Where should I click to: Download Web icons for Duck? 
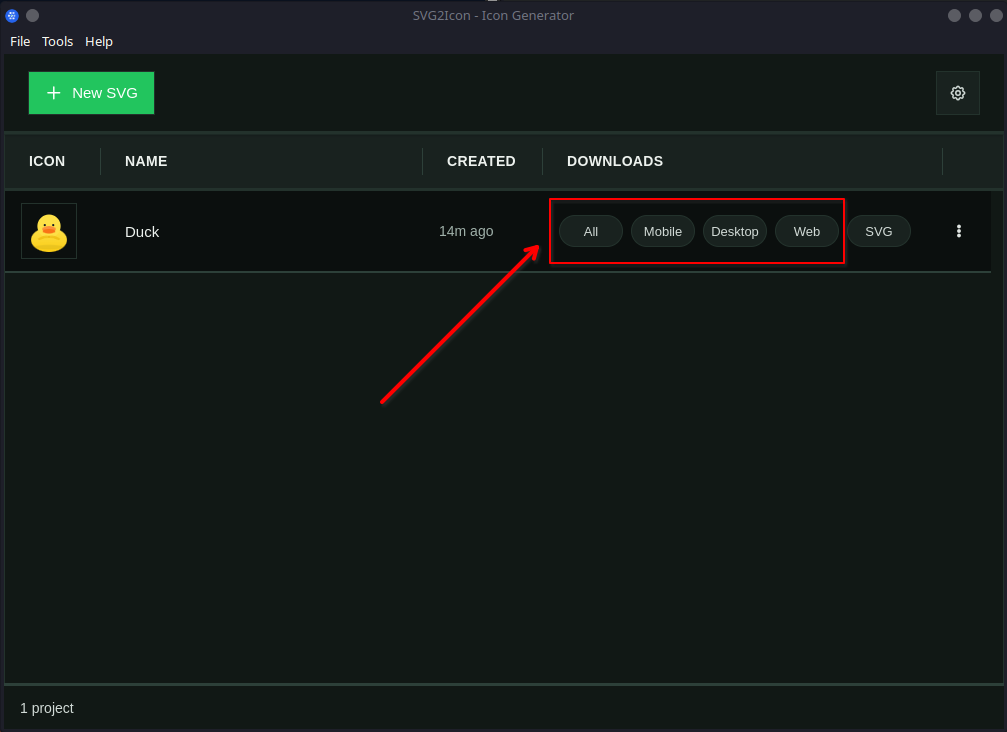click(806, 231)
